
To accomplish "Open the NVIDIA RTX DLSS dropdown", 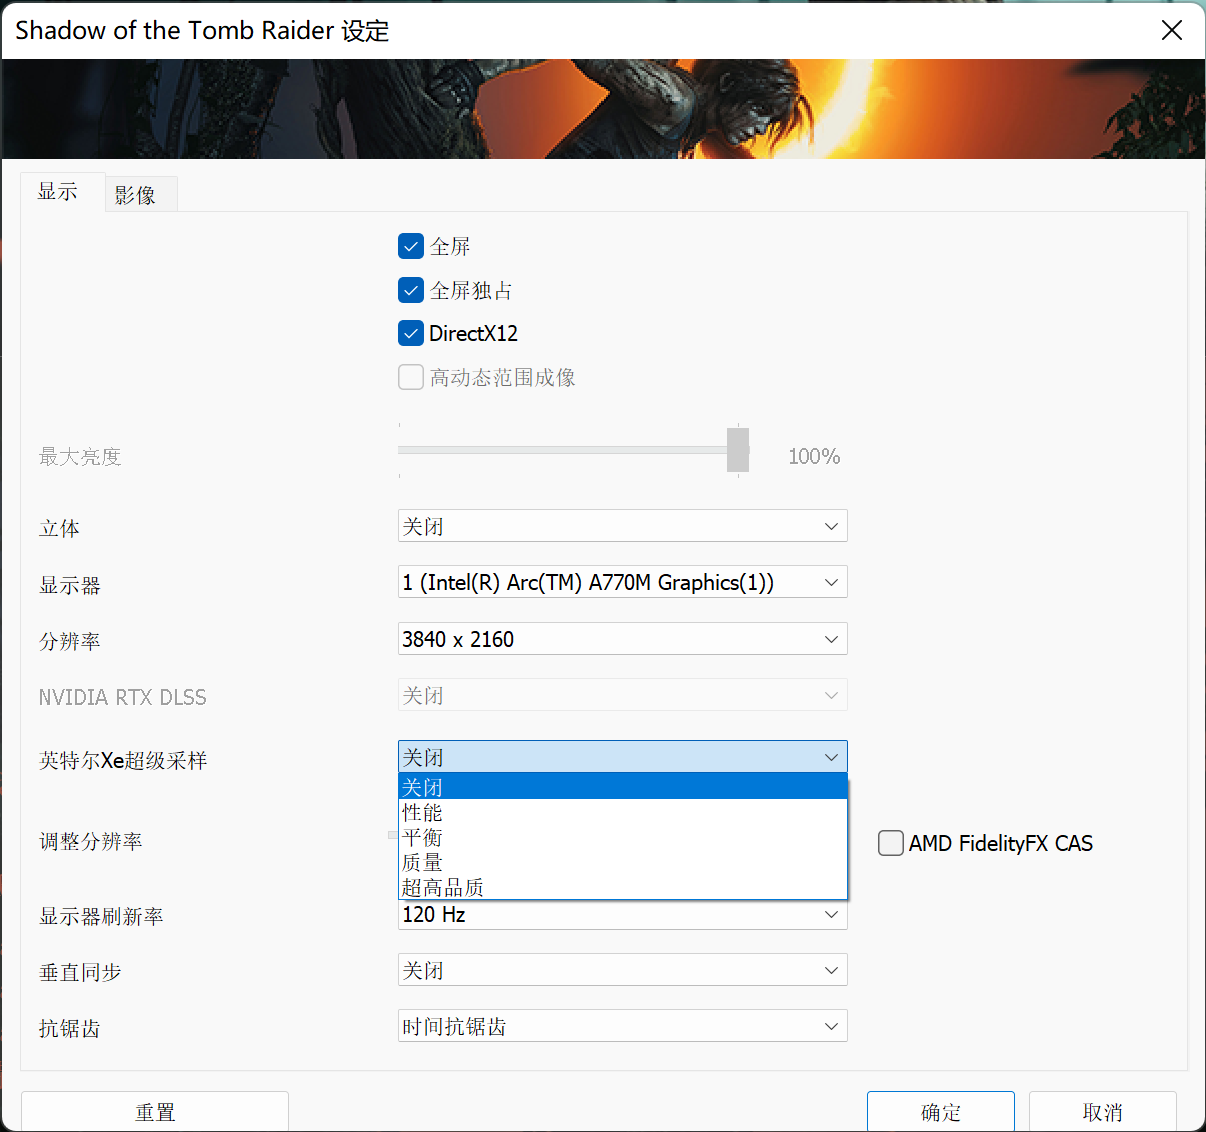I will point(622,695).
